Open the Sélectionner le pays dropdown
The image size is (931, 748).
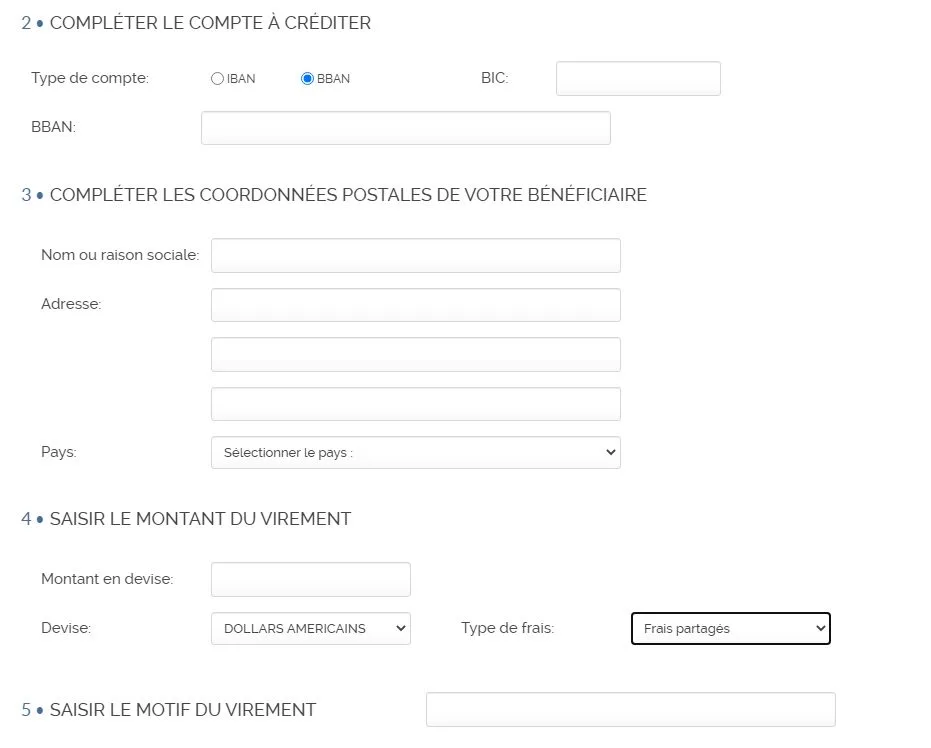point(415,452)
